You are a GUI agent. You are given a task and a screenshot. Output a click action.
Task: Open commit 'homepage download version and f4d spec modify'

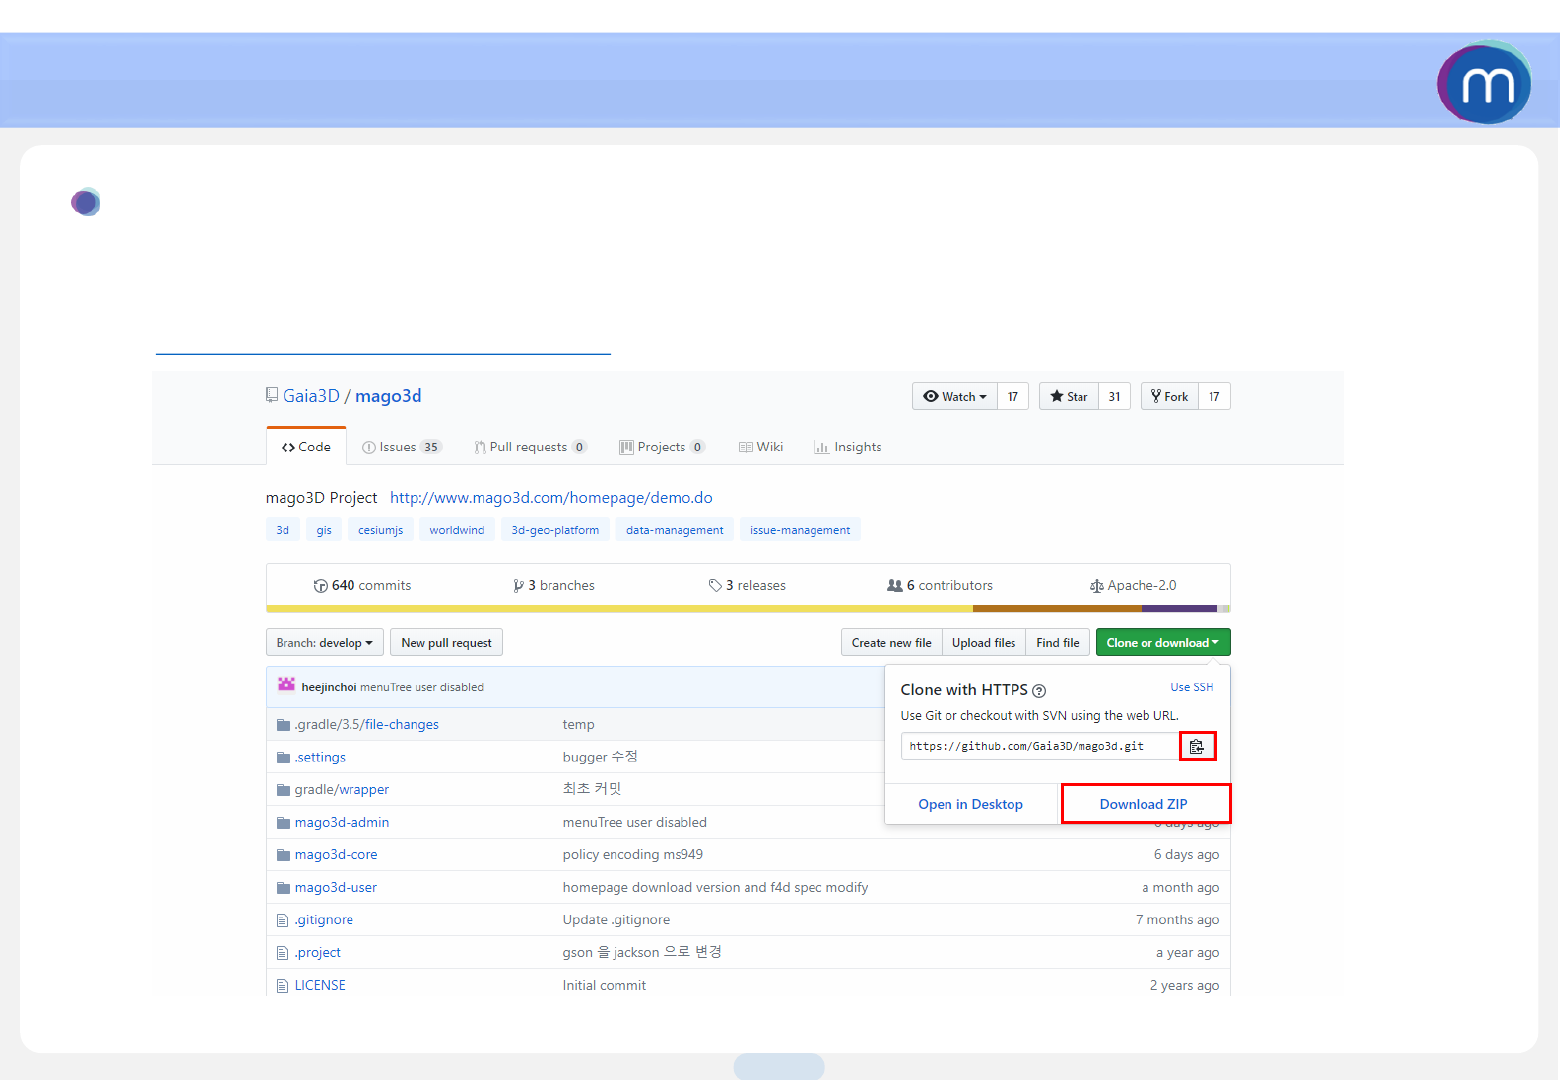click(x=715, y=888)
